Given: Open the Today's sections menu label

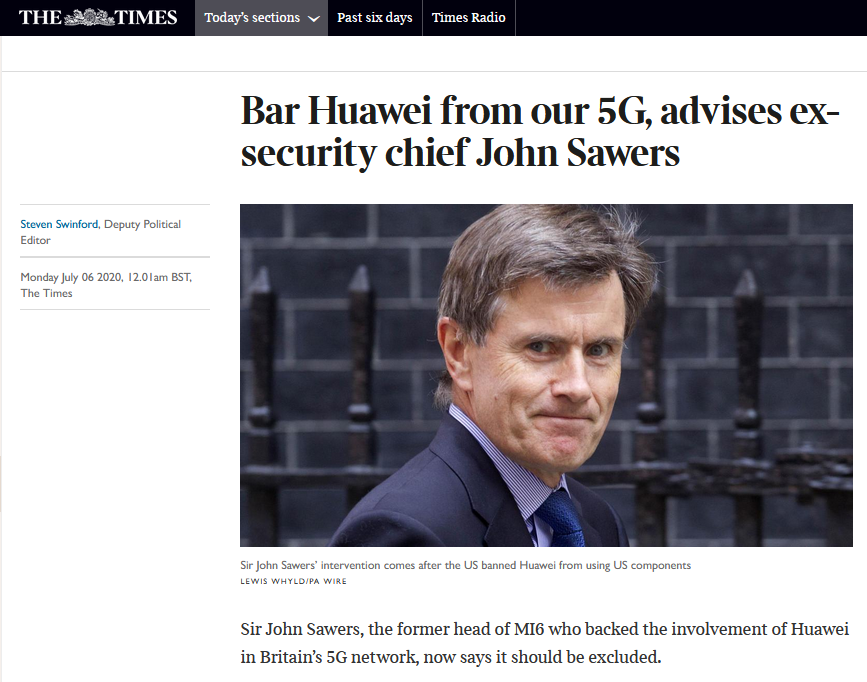Looking at the screenshot, I should (252, 18).
